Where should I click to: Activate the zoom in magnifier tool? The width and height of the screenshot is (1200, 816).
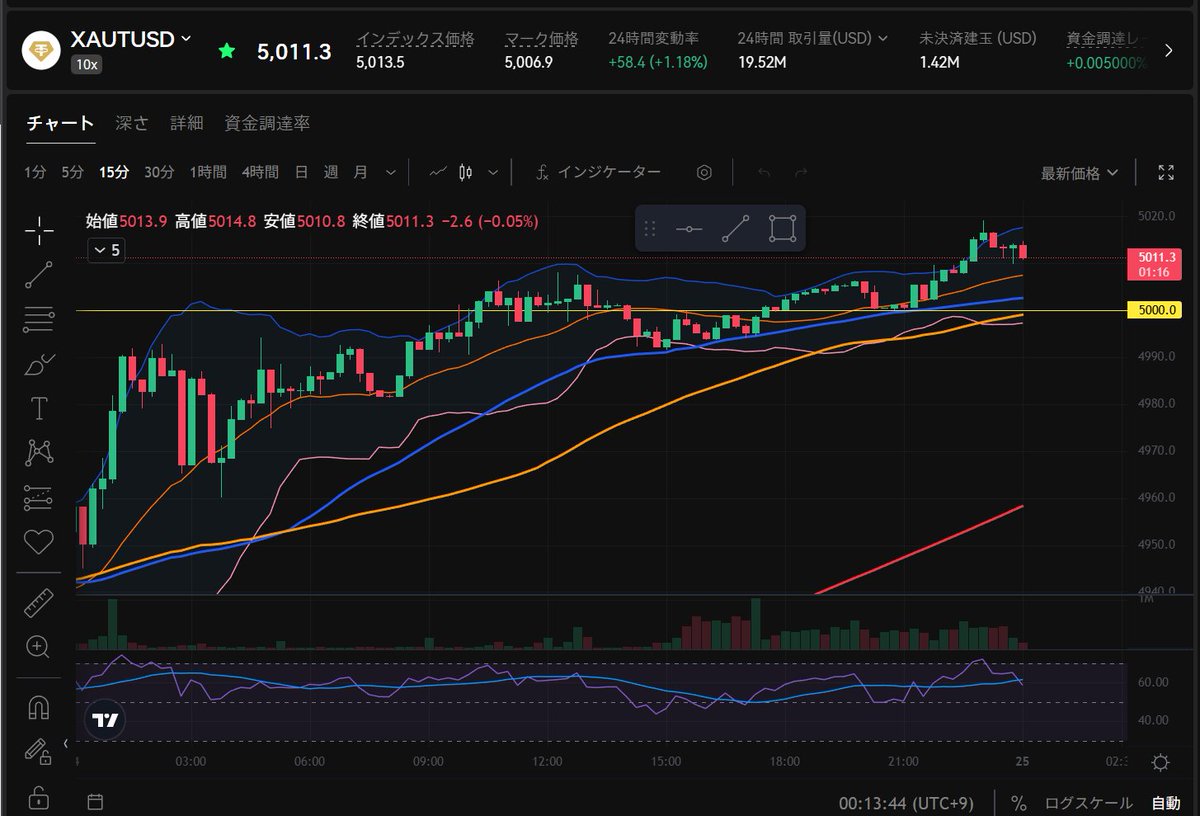(x=39, y=647)
